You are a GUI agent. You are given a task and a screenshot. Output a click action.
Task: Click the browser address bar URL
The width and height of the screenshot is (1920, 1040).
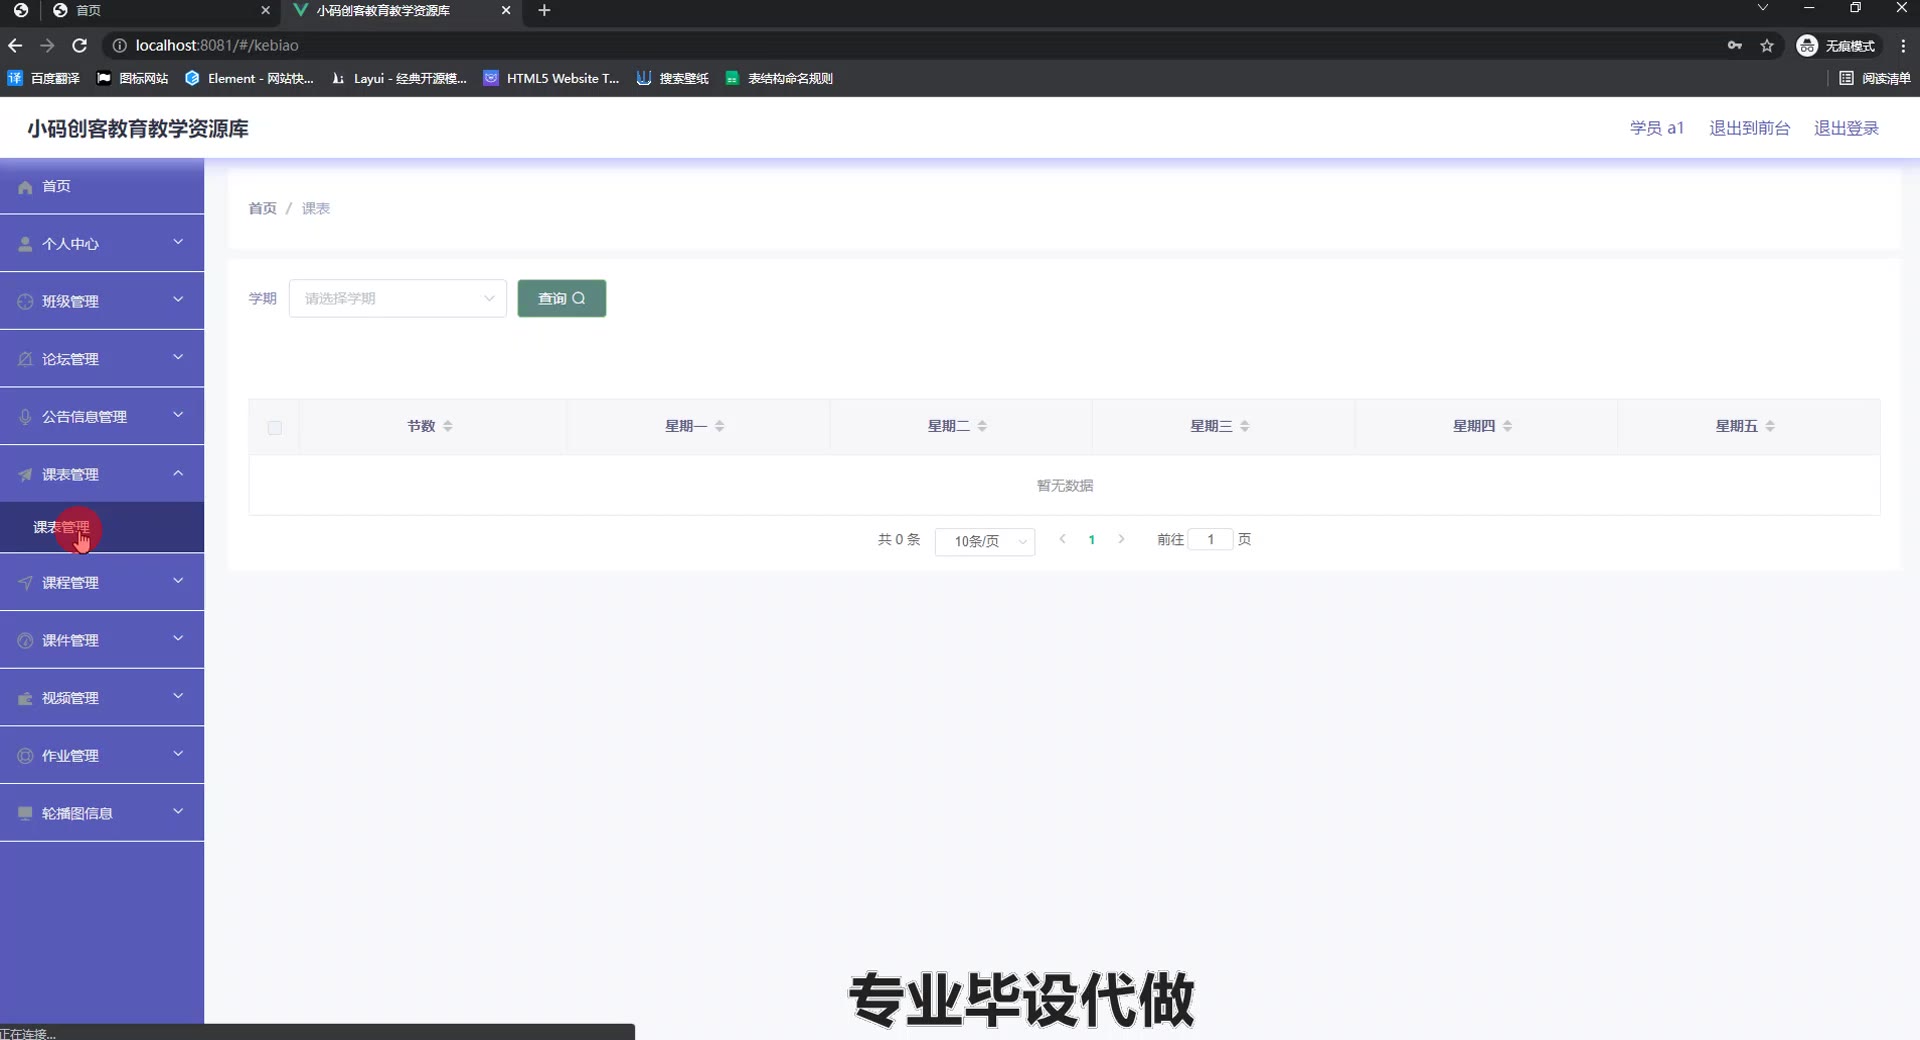point(217,45)
